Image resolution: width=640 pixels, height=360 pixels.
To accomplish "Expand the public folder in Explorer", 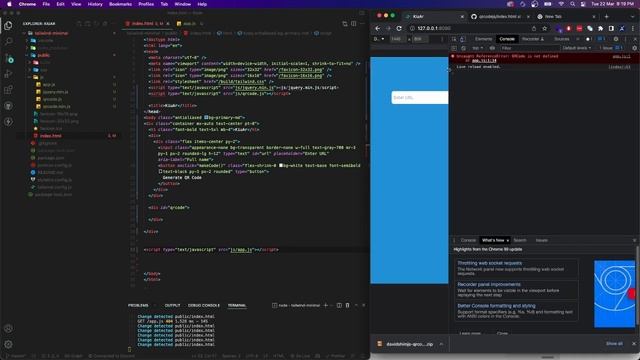I will point(44,55).
